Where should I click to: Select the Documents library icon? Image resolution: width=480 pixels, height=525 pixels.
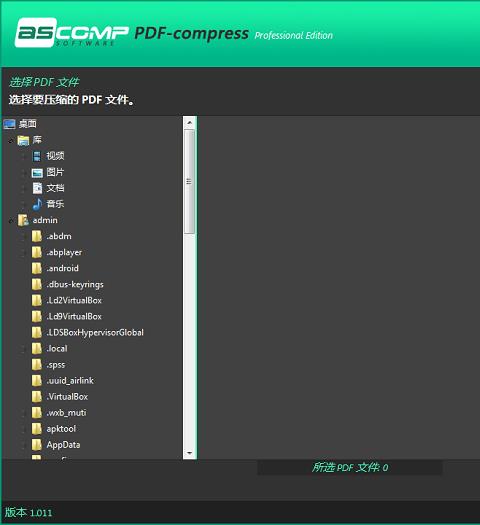pos(37,188)
